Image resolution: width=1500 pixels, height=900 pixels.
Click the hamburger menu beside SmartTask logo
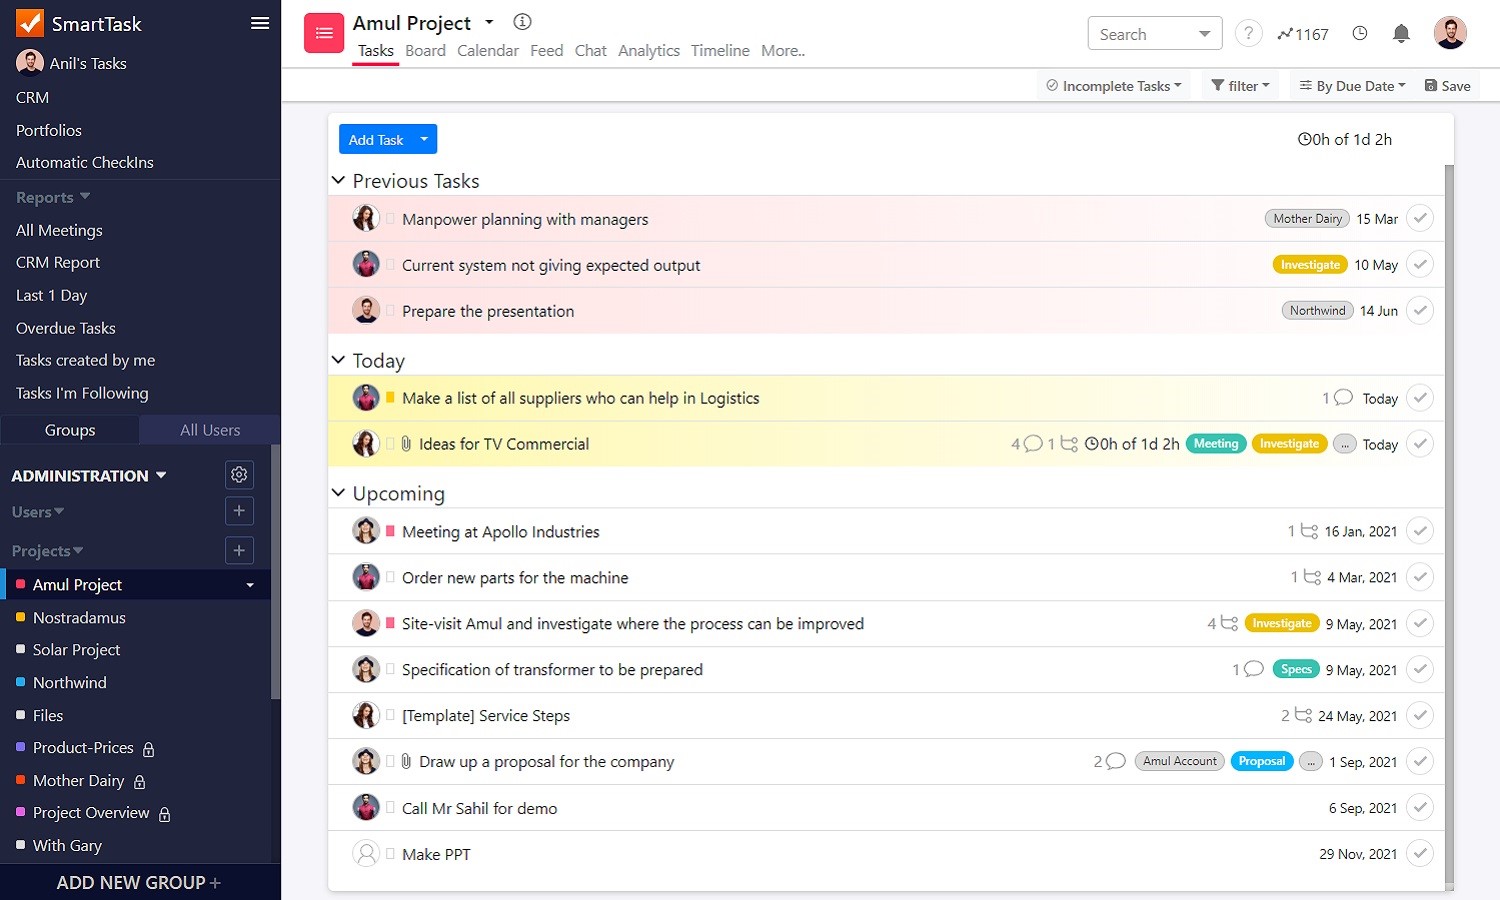click(259, 22)
